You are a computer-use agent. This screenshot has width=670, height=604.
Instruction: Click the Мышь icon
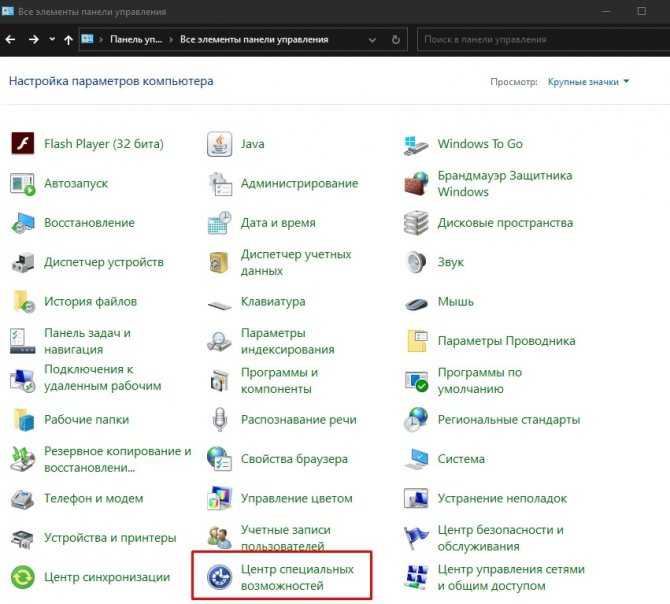[416, 304]
